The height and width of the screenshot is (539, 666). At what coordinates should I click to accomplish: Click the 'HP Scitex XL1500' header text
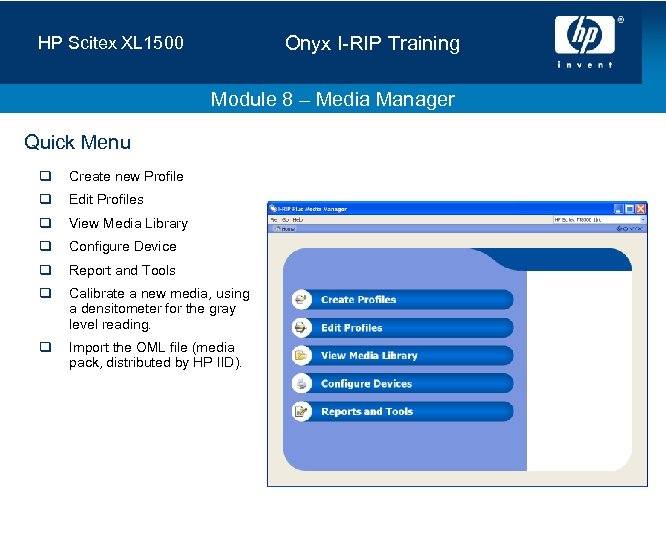tap(110, 43)
